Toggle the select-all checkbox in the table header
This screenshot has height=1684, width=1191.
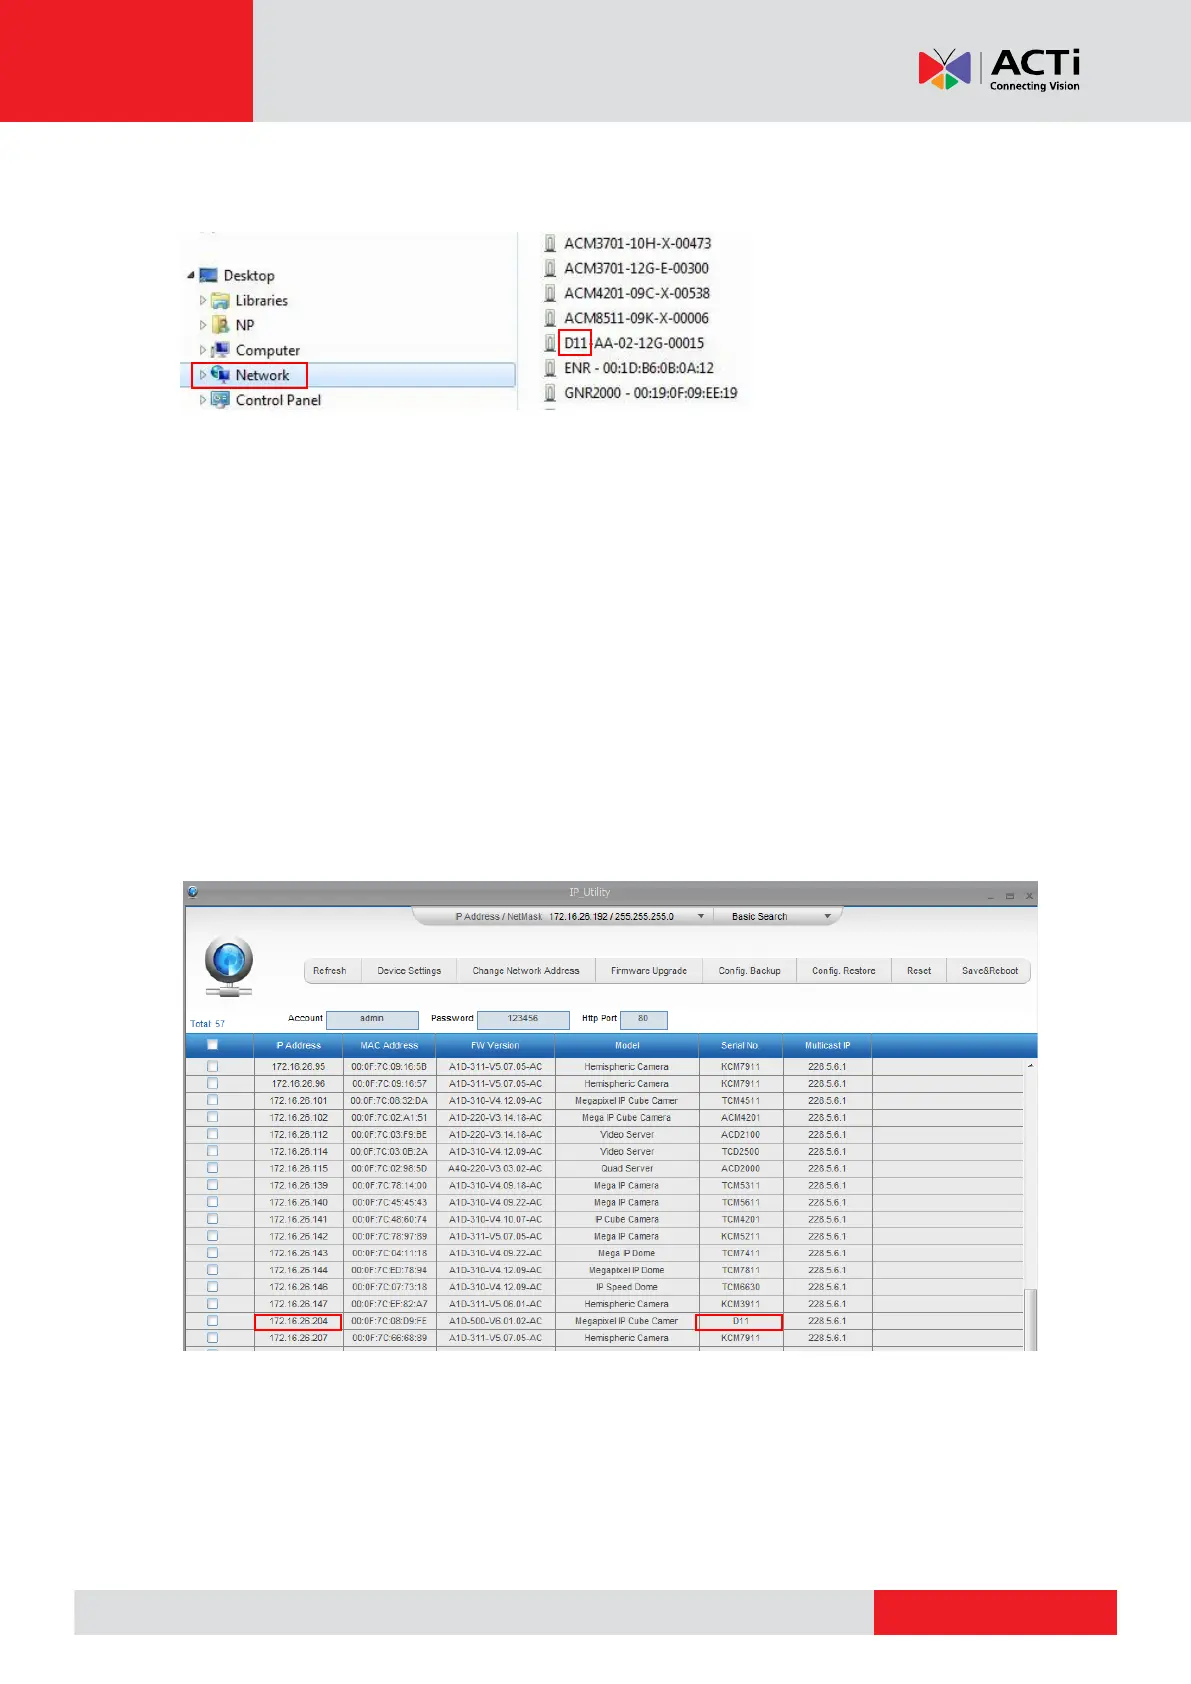pyautogui.click(x=212, y=1045)
